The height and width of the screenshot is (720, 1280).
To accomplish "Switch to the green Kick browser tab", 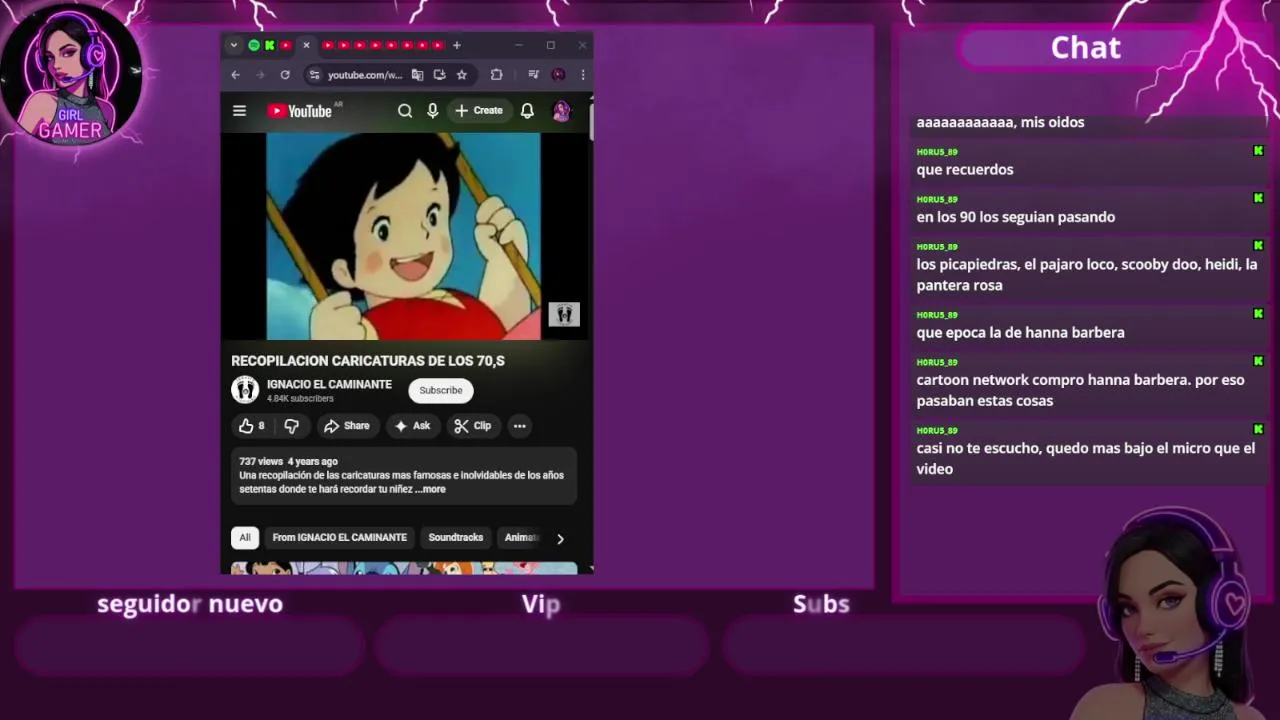I will [x=270, y=45].
